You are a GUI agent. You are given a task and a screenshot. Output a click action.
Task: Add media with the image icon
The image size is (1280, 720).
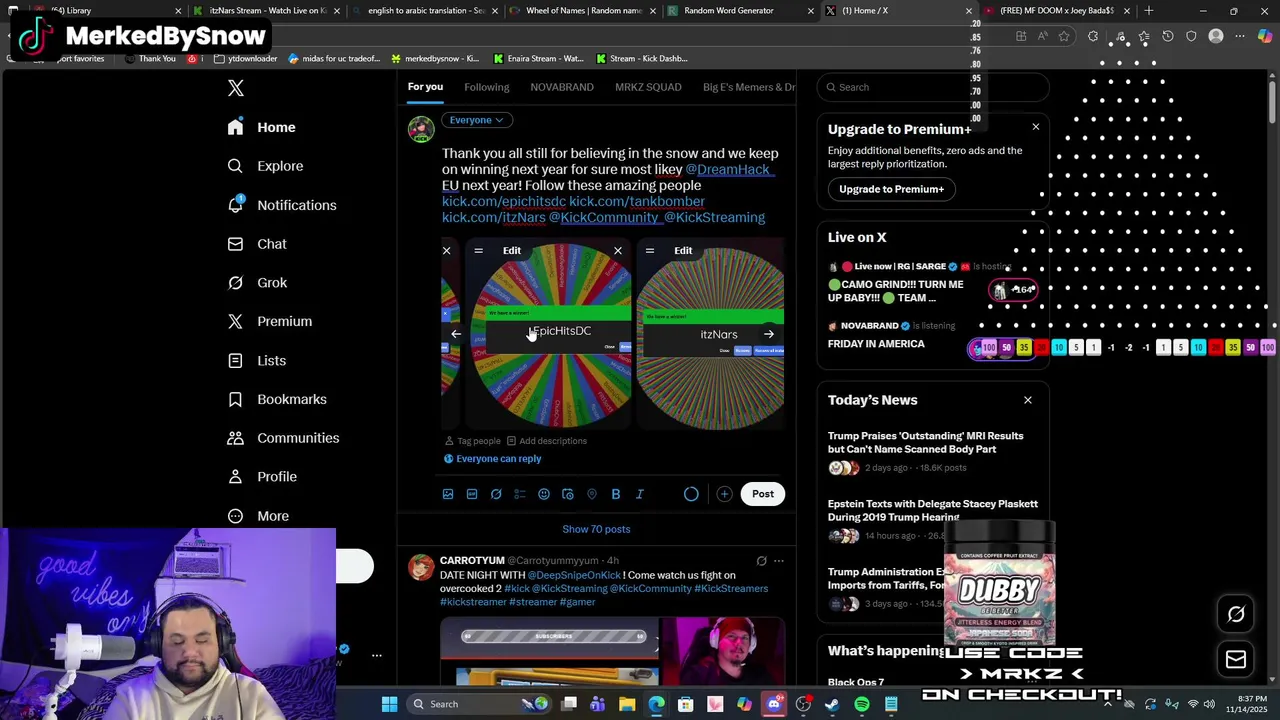(x=448, y=494)
